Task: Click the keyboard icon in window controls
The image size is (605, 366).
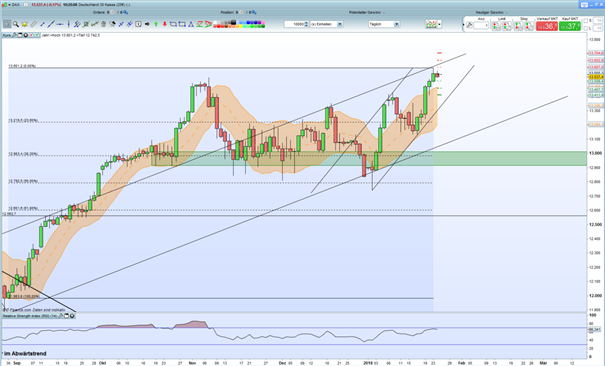Action: coord(585,5)
